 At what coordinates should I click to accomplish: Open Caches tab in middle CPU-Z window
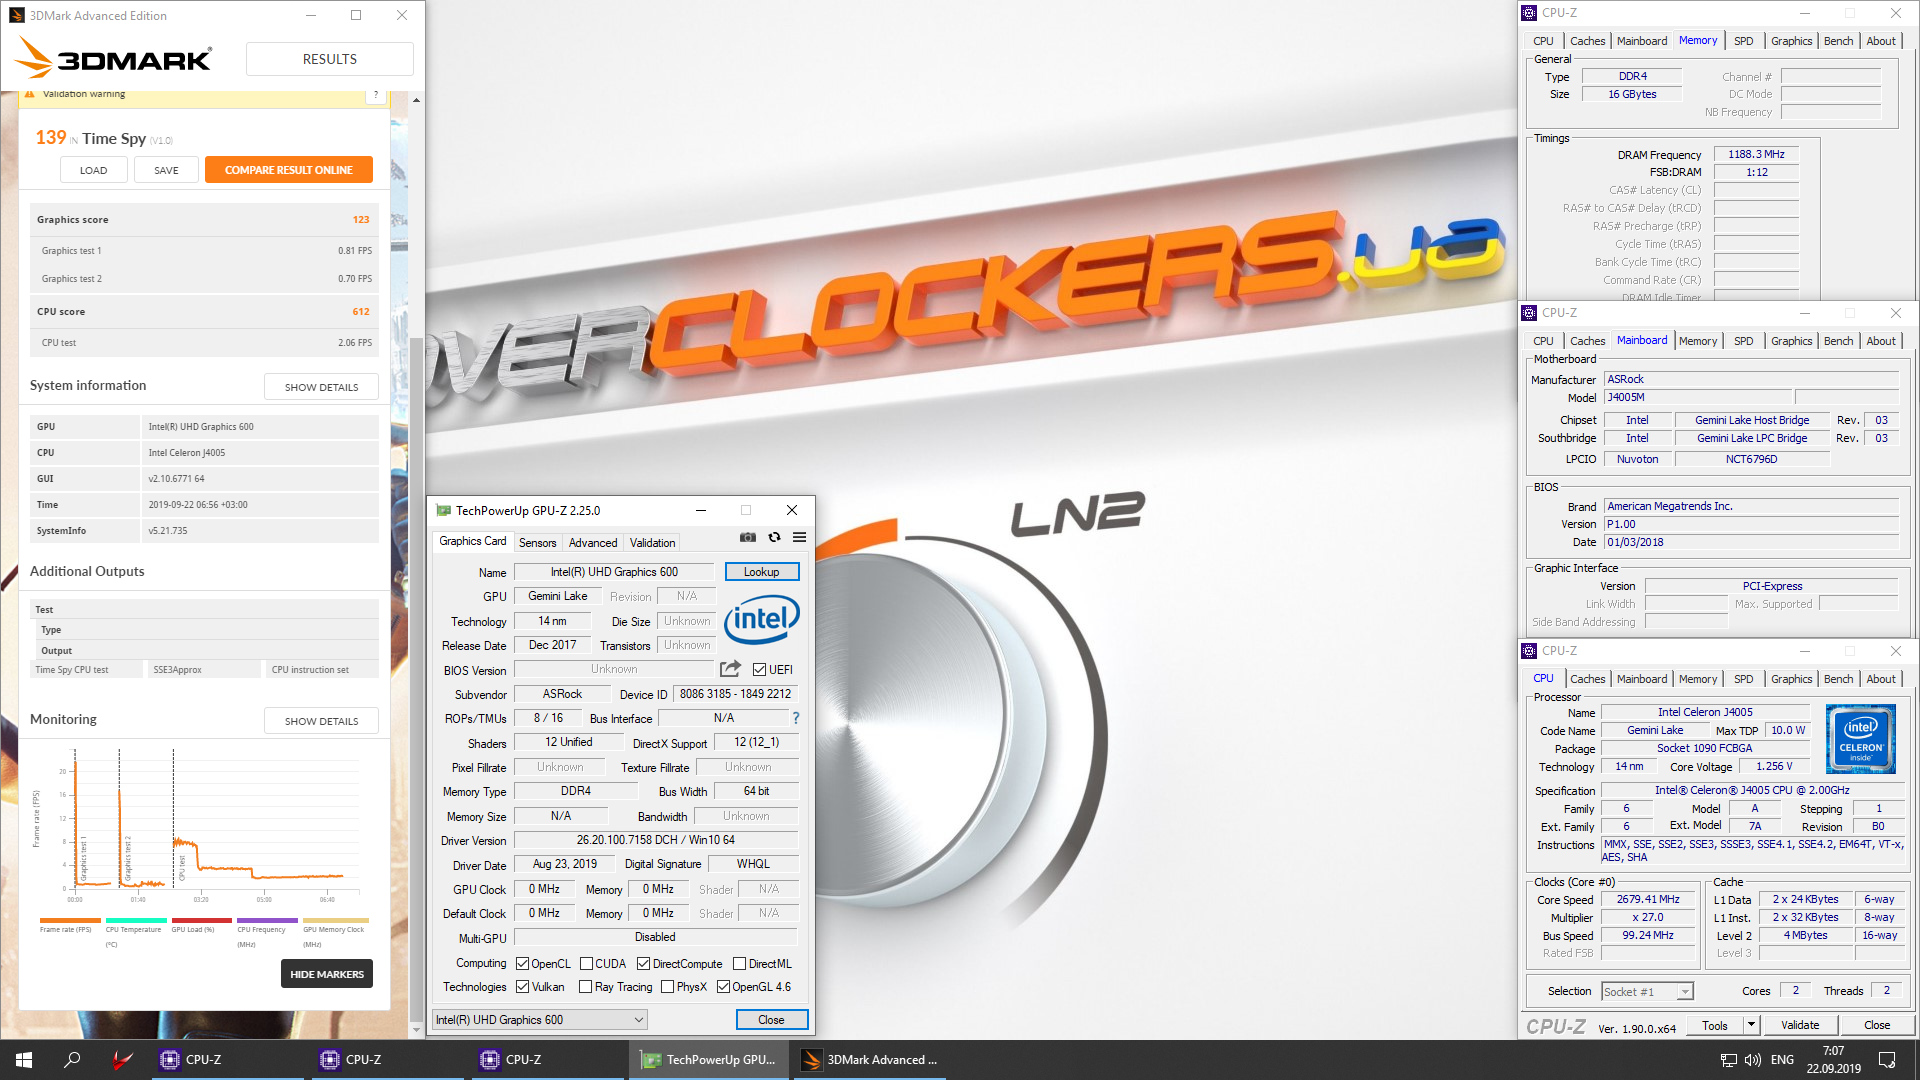[x=1587, y=341]
